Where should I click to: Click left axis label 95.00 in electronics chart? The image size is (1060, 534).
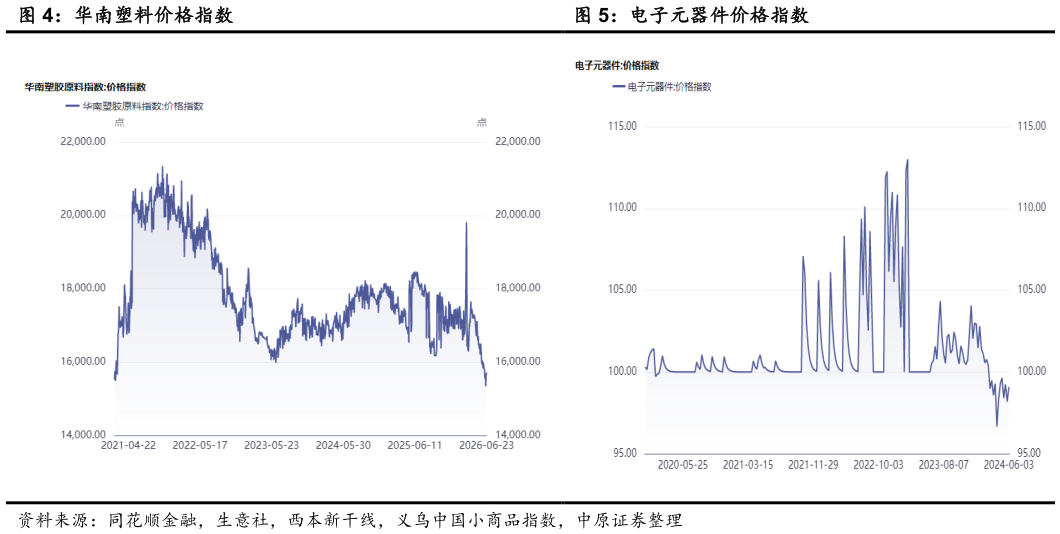624,453
